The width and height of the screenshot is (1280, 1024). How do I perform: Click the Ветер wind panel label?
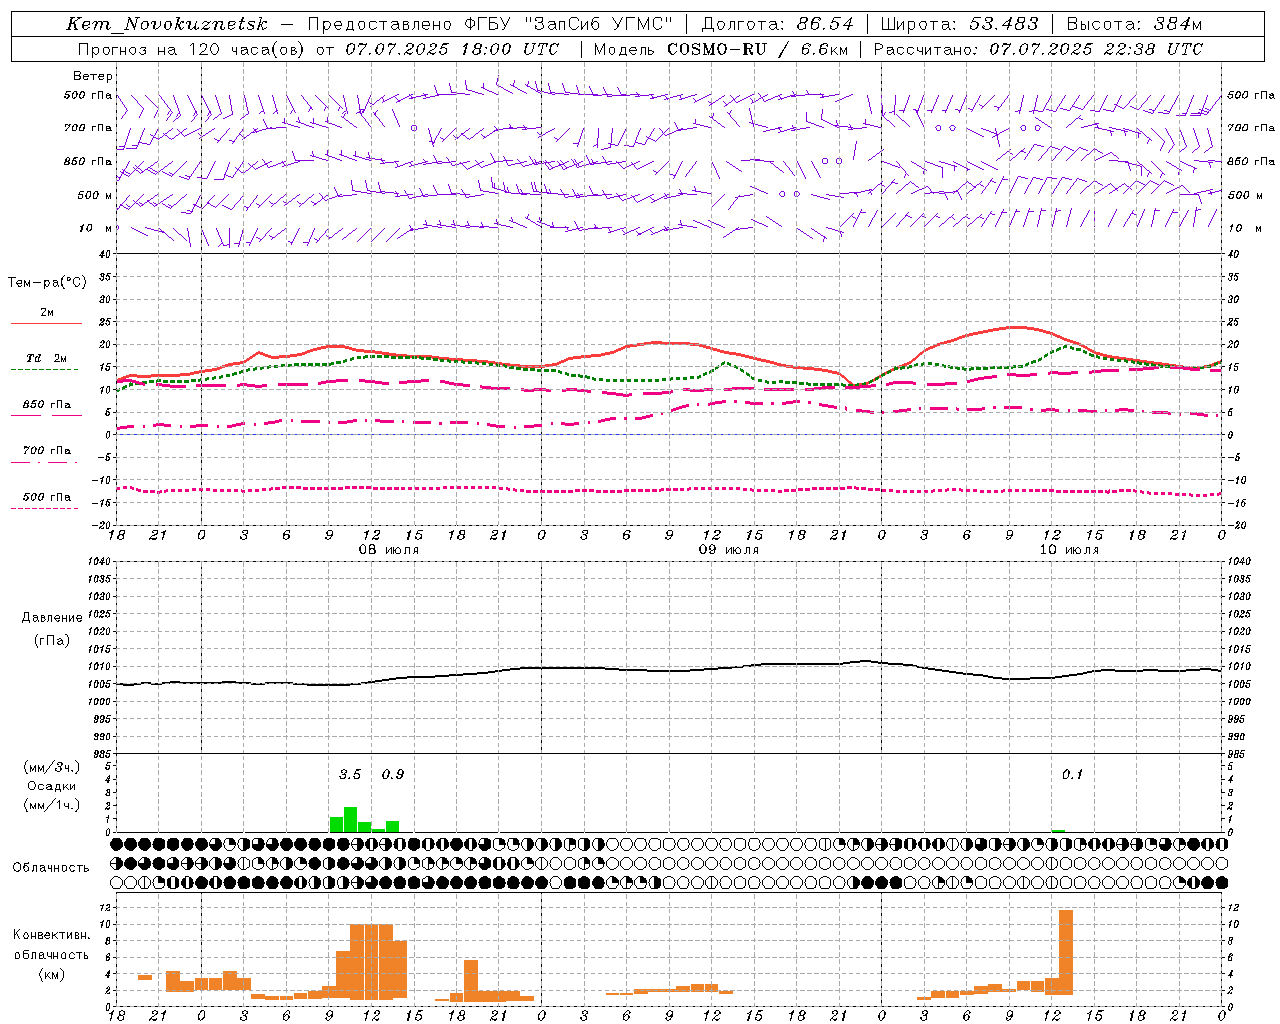click(x=93, y=76)
